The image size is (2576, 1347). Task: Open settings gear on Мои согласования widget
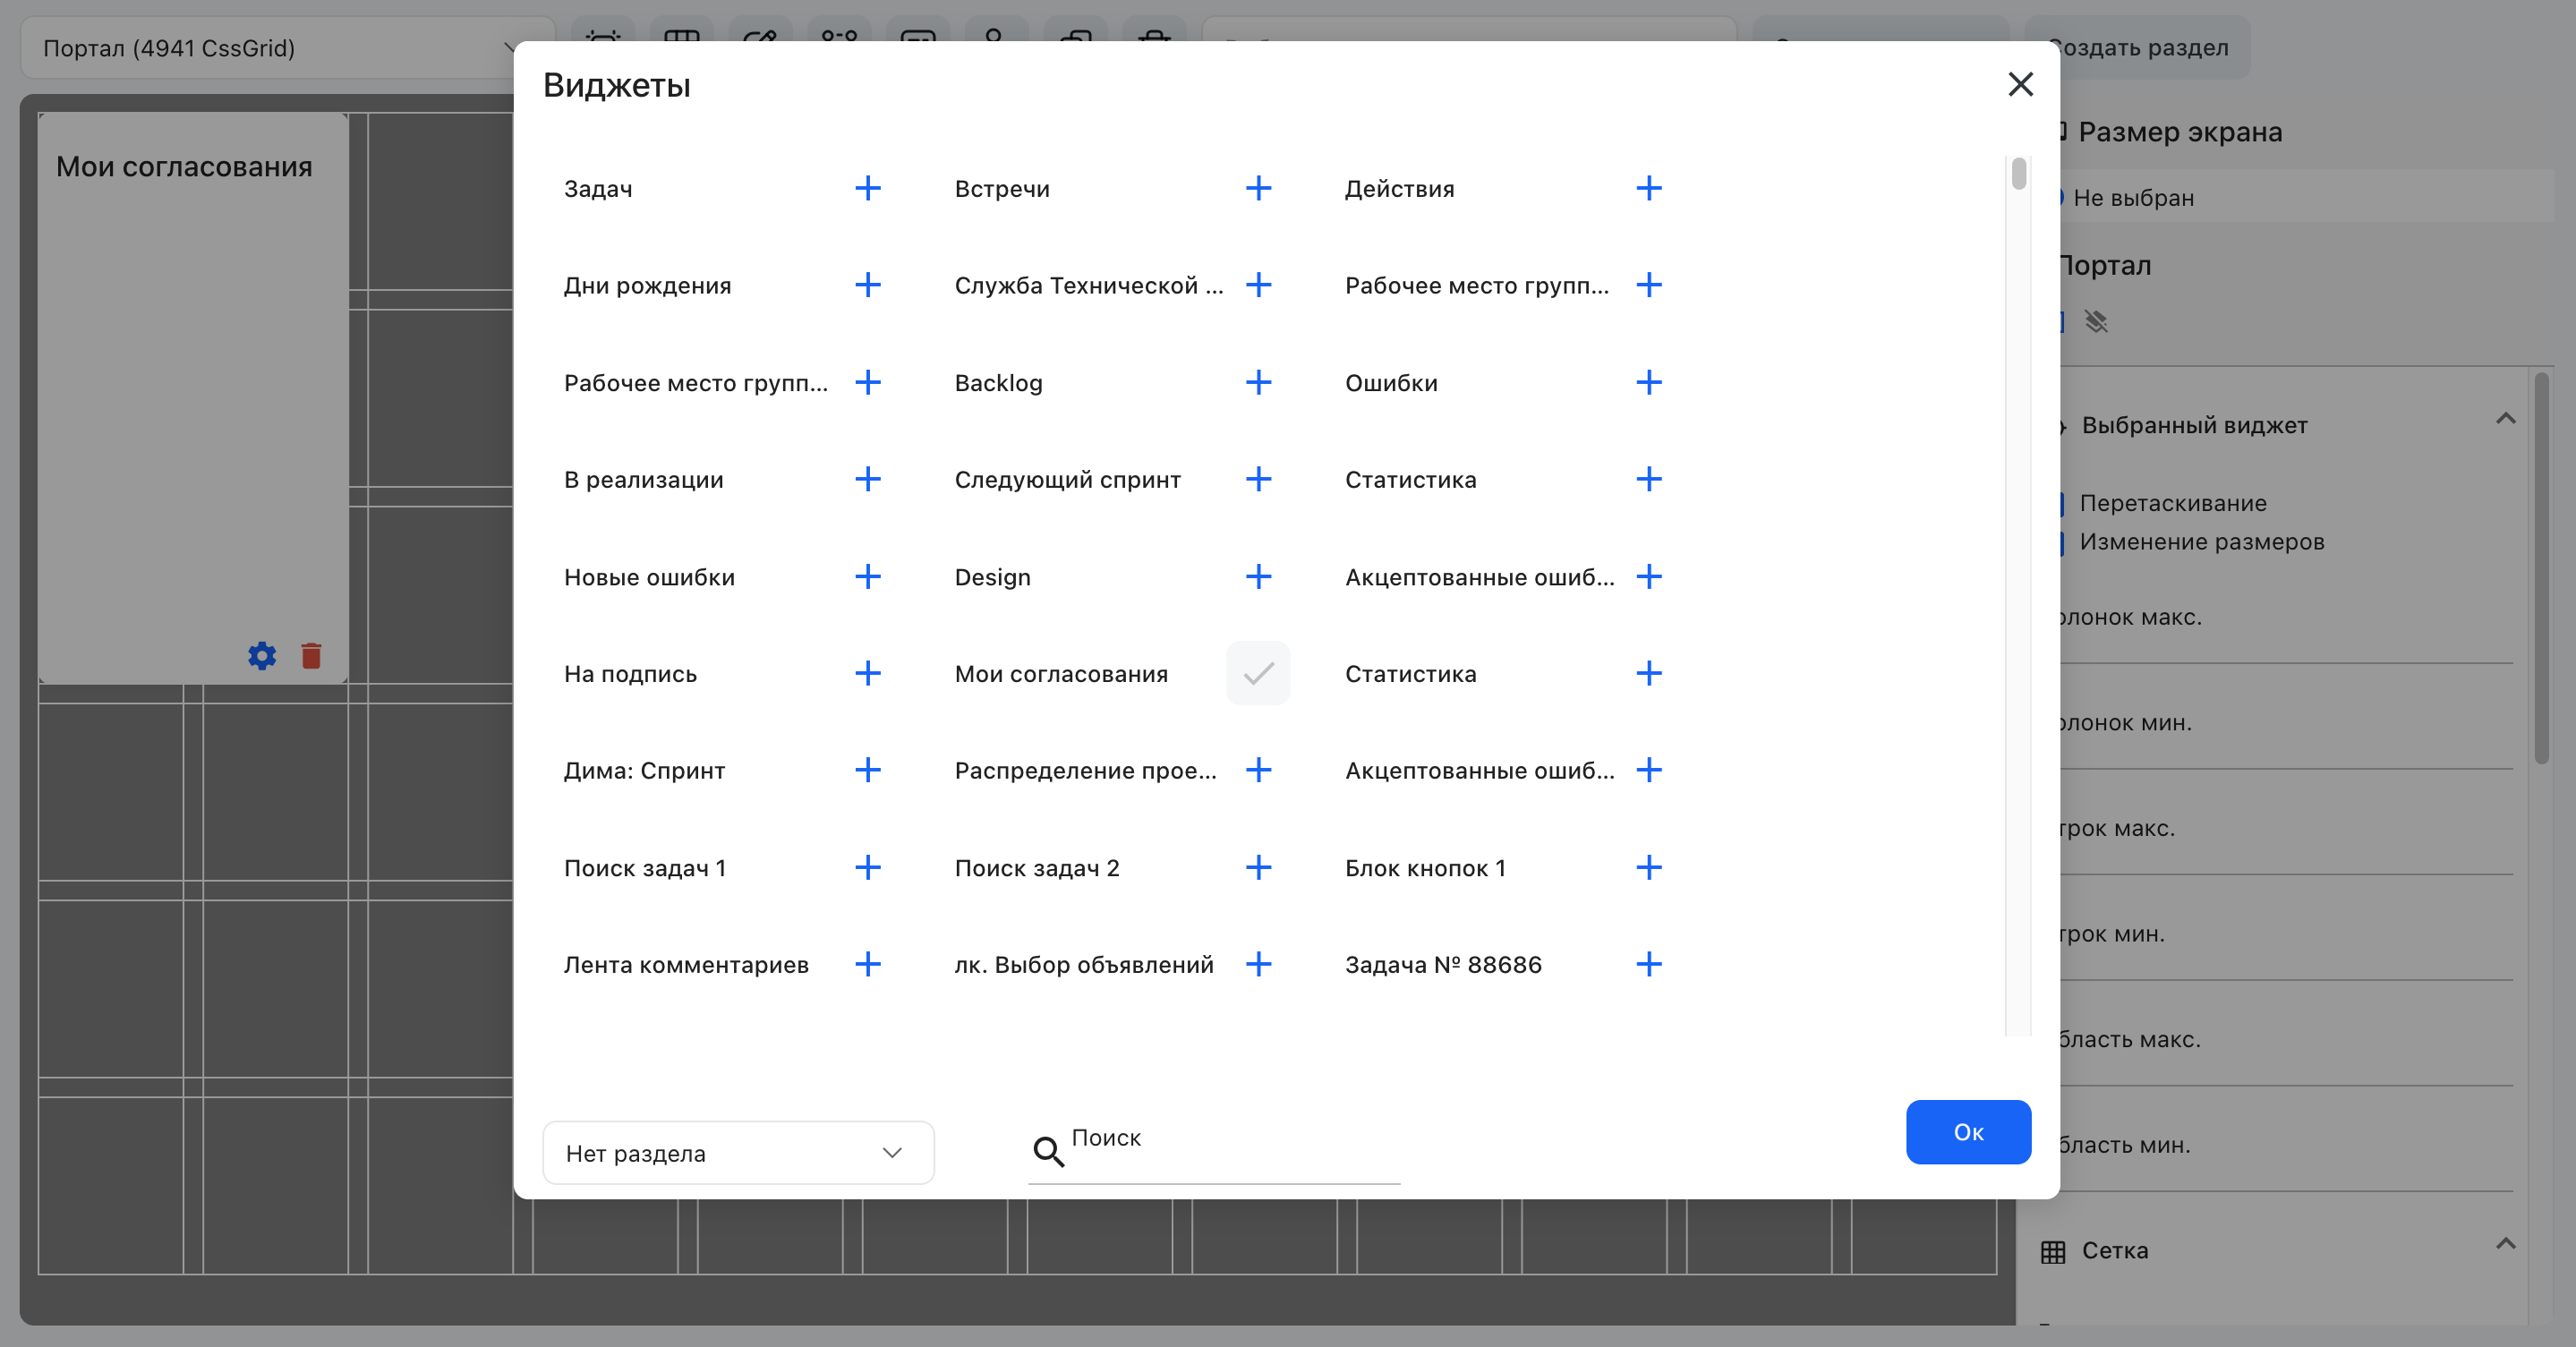click(262, 656)
